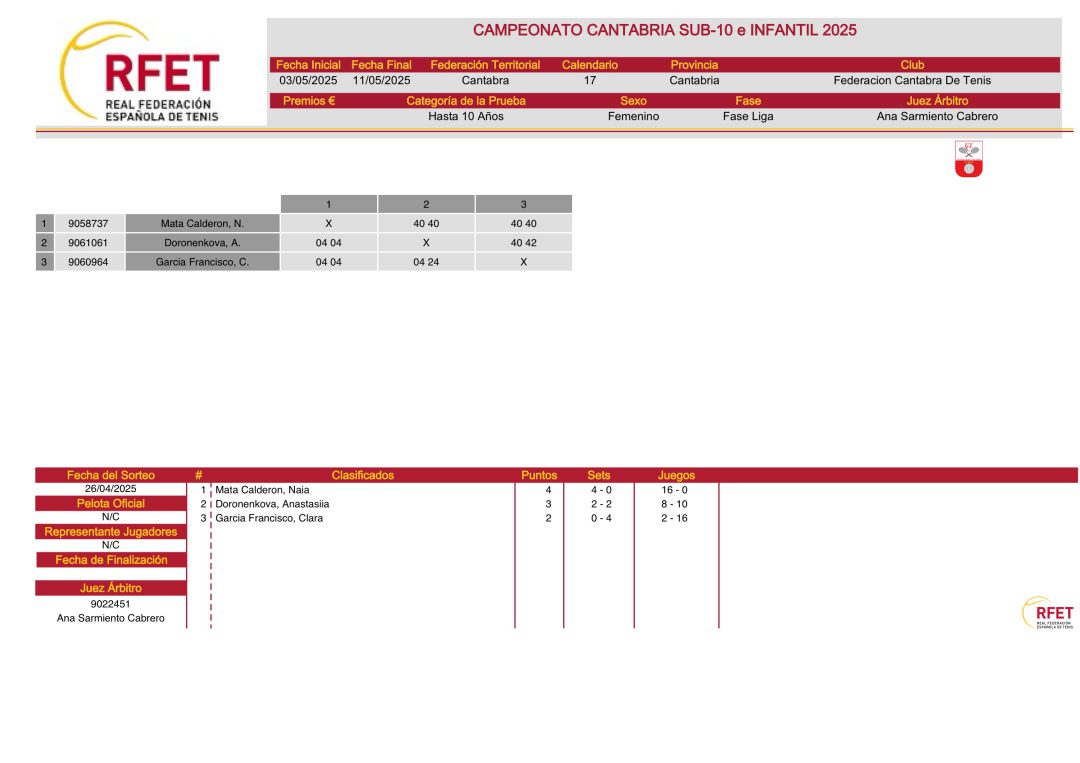Click player Garcia Francisco, C.
This screenshot has height=763, width=1080.
click(x=202, y=262)
